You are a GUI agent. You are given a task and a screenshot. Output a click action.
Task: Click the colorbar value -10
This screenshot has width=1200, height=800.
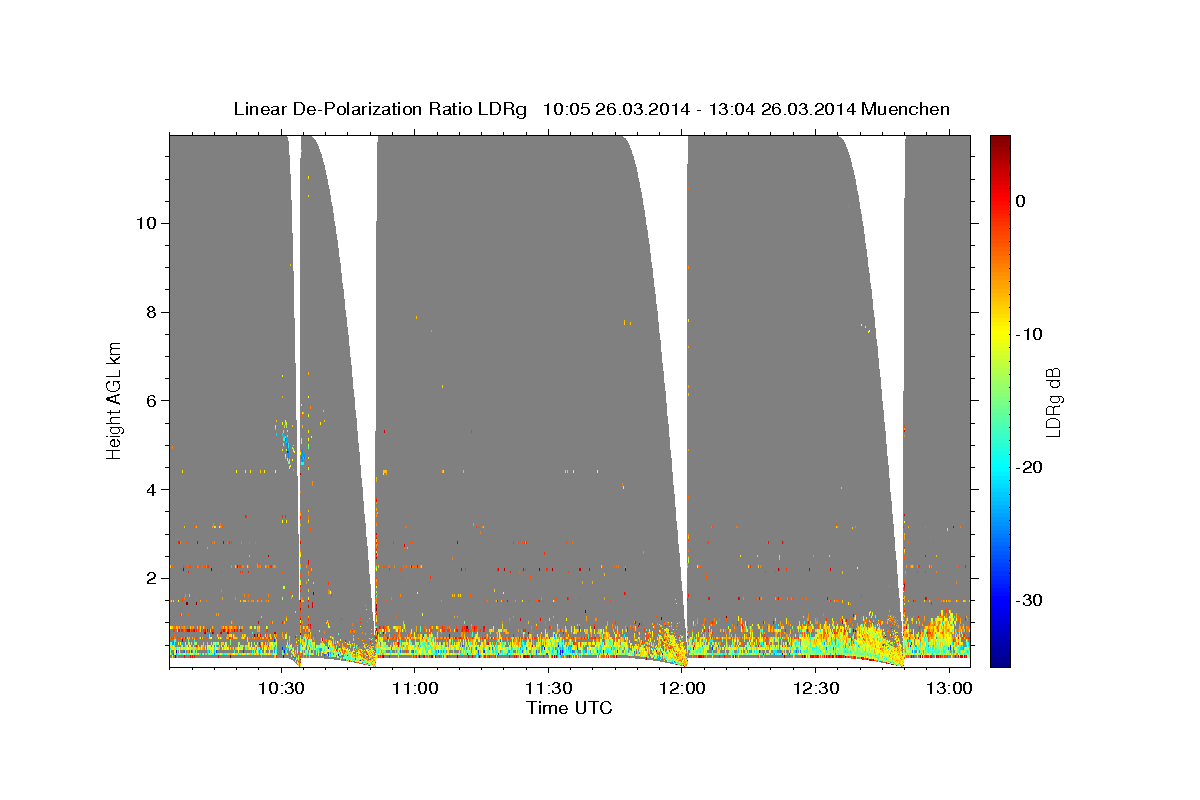coord(1030,334)
